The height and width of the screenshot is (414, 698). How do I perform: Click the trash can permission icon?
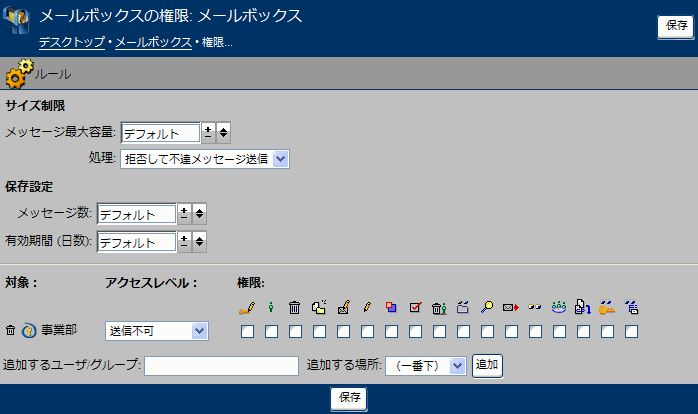[x=295, y=308]
